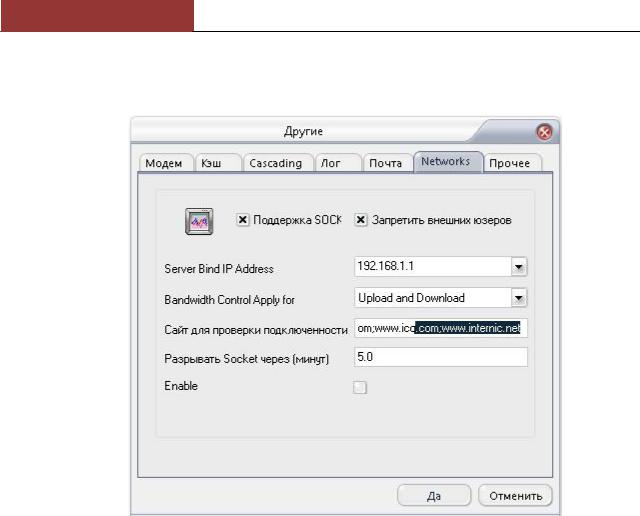Screen dimensions: 640x516
Task: Toggle Поддержка SOCK checkbox
Action: 242,220
